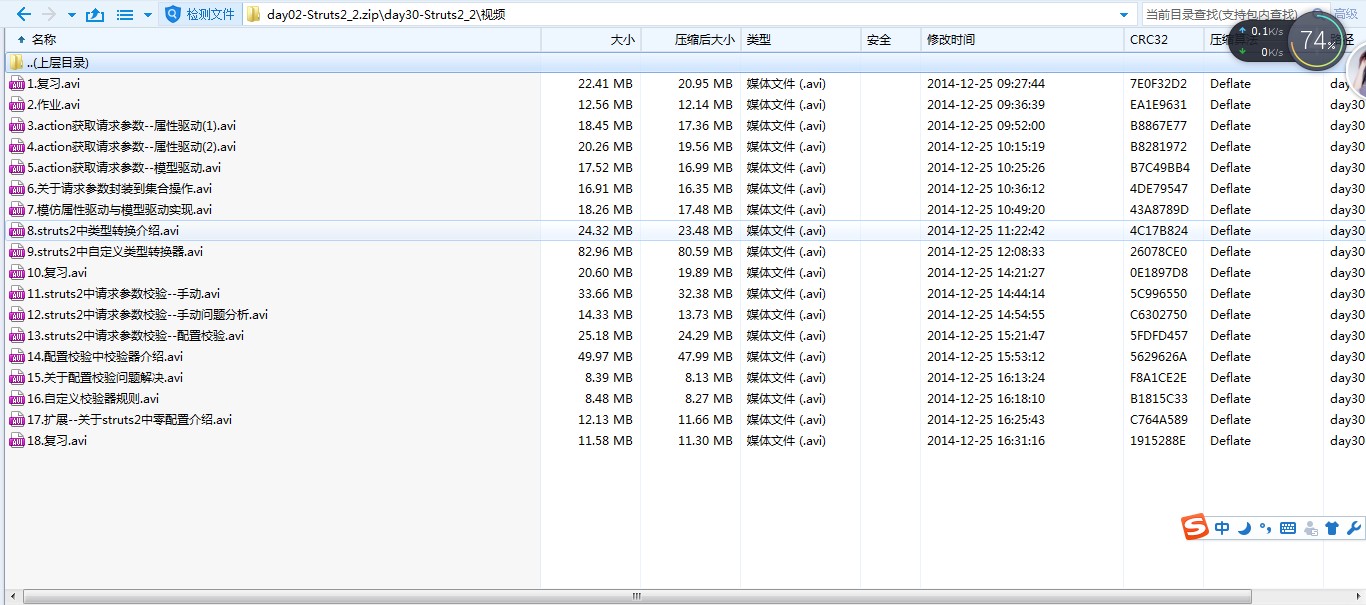Click file icon of 6.关于请求参数封装到集合操作.avi
The height and width of the screenshot is (605, 1366).
[17, 188]
